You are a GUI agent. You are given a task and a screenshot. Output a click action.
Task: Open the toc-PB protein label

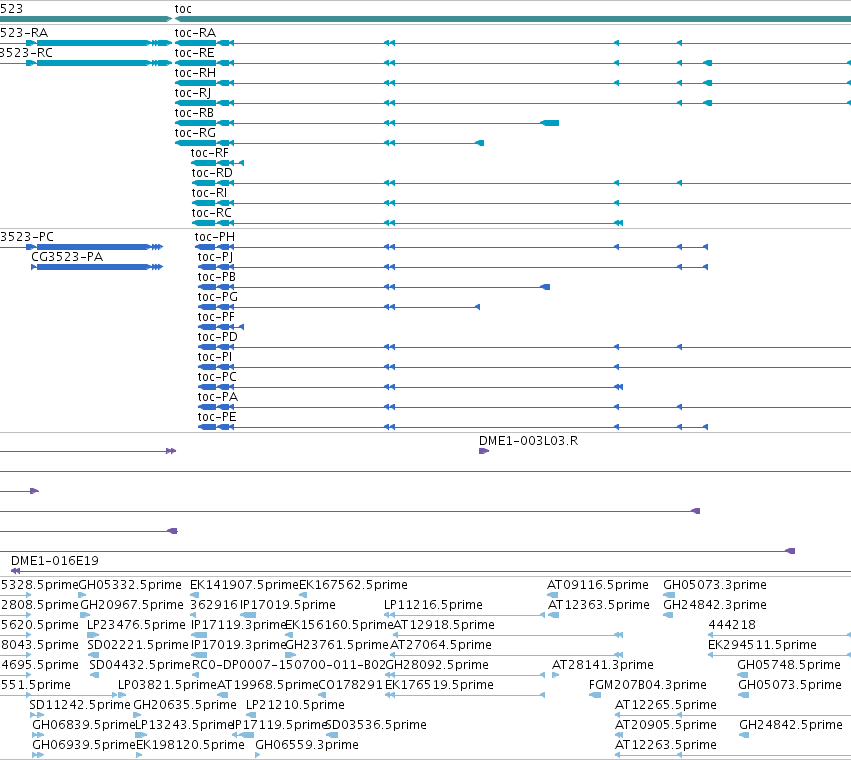[x=217, y=277]
